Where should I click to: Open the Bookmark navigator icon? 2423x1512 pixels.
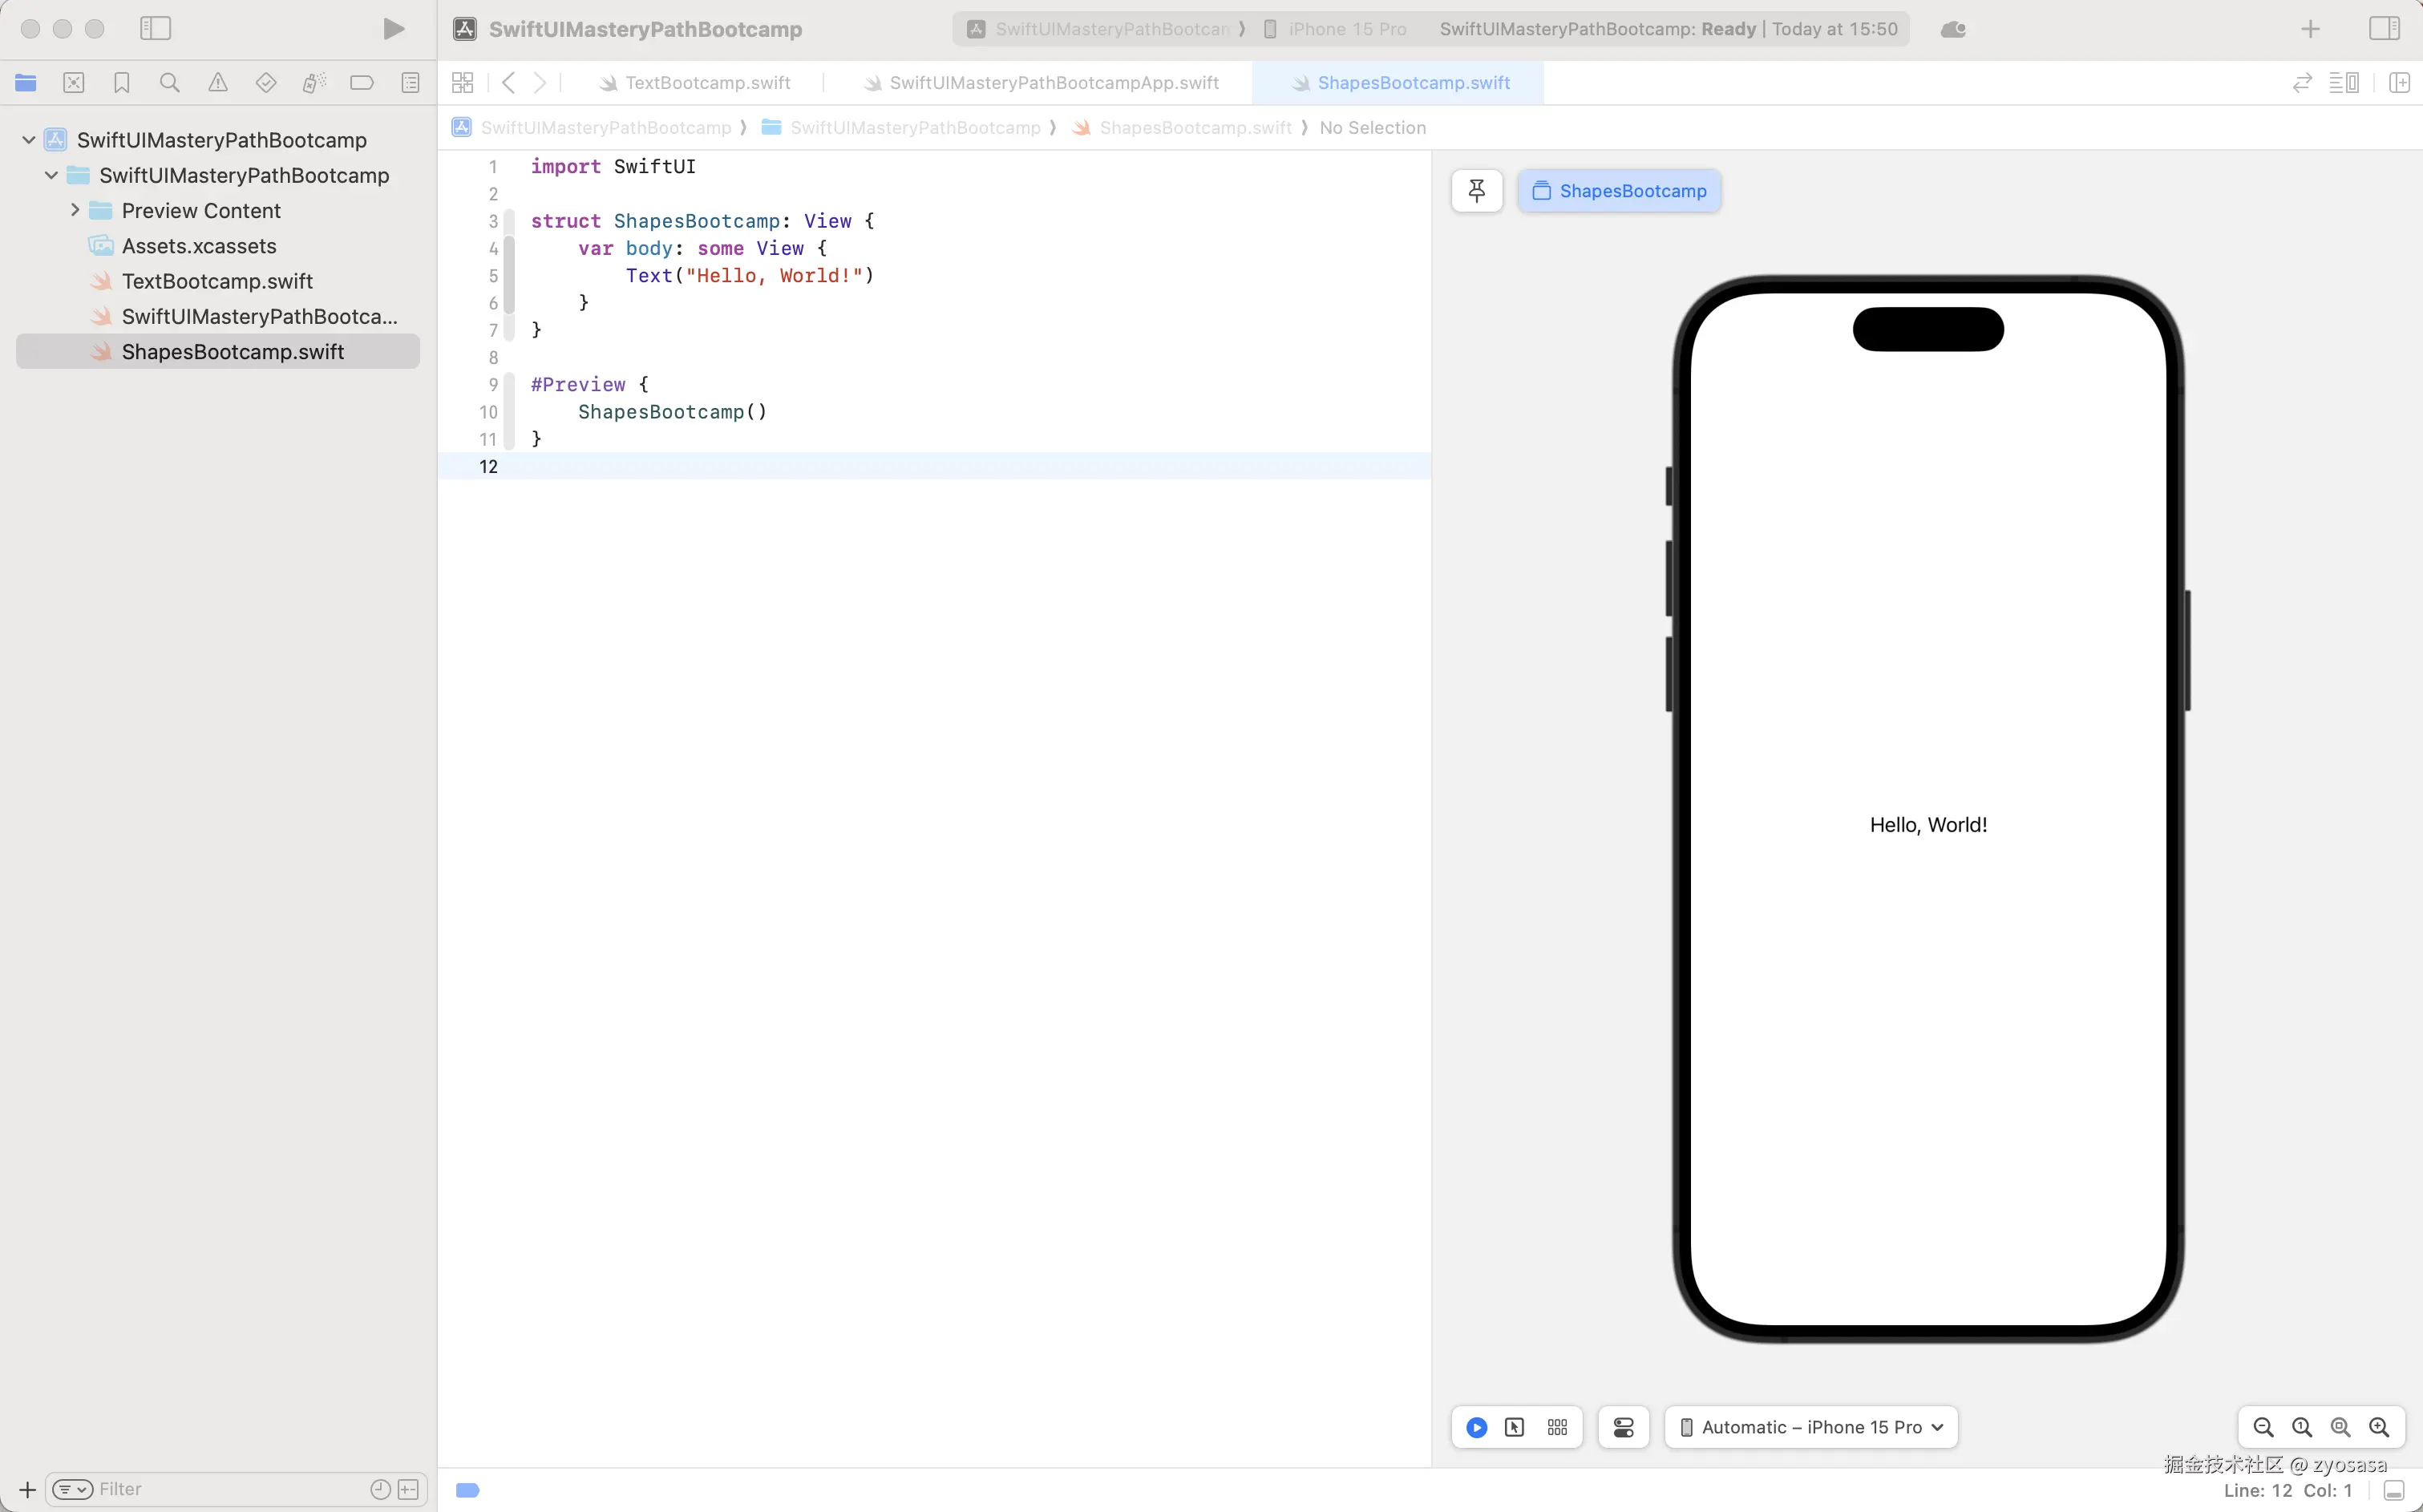pos(122,83)
